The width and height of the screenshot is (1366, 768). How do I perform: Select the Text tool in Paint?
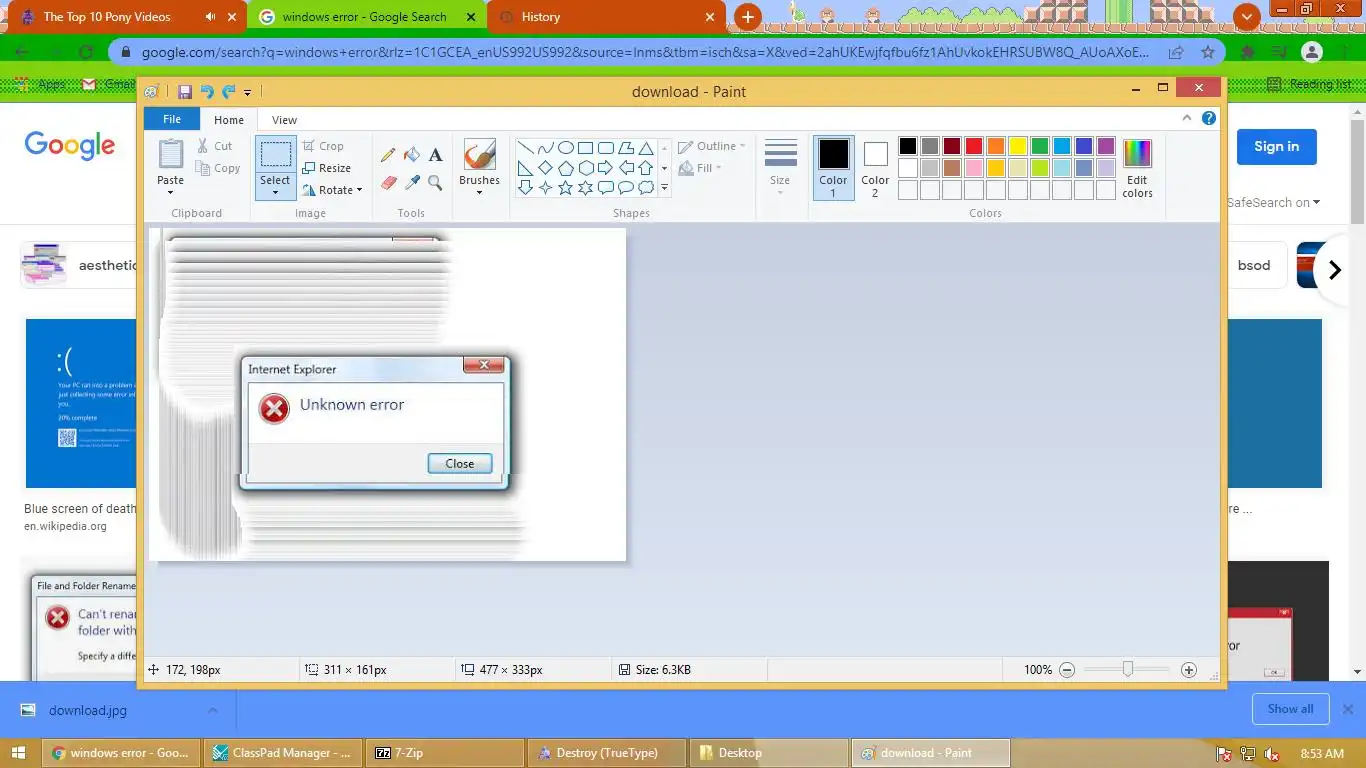(x=435, y=155)
